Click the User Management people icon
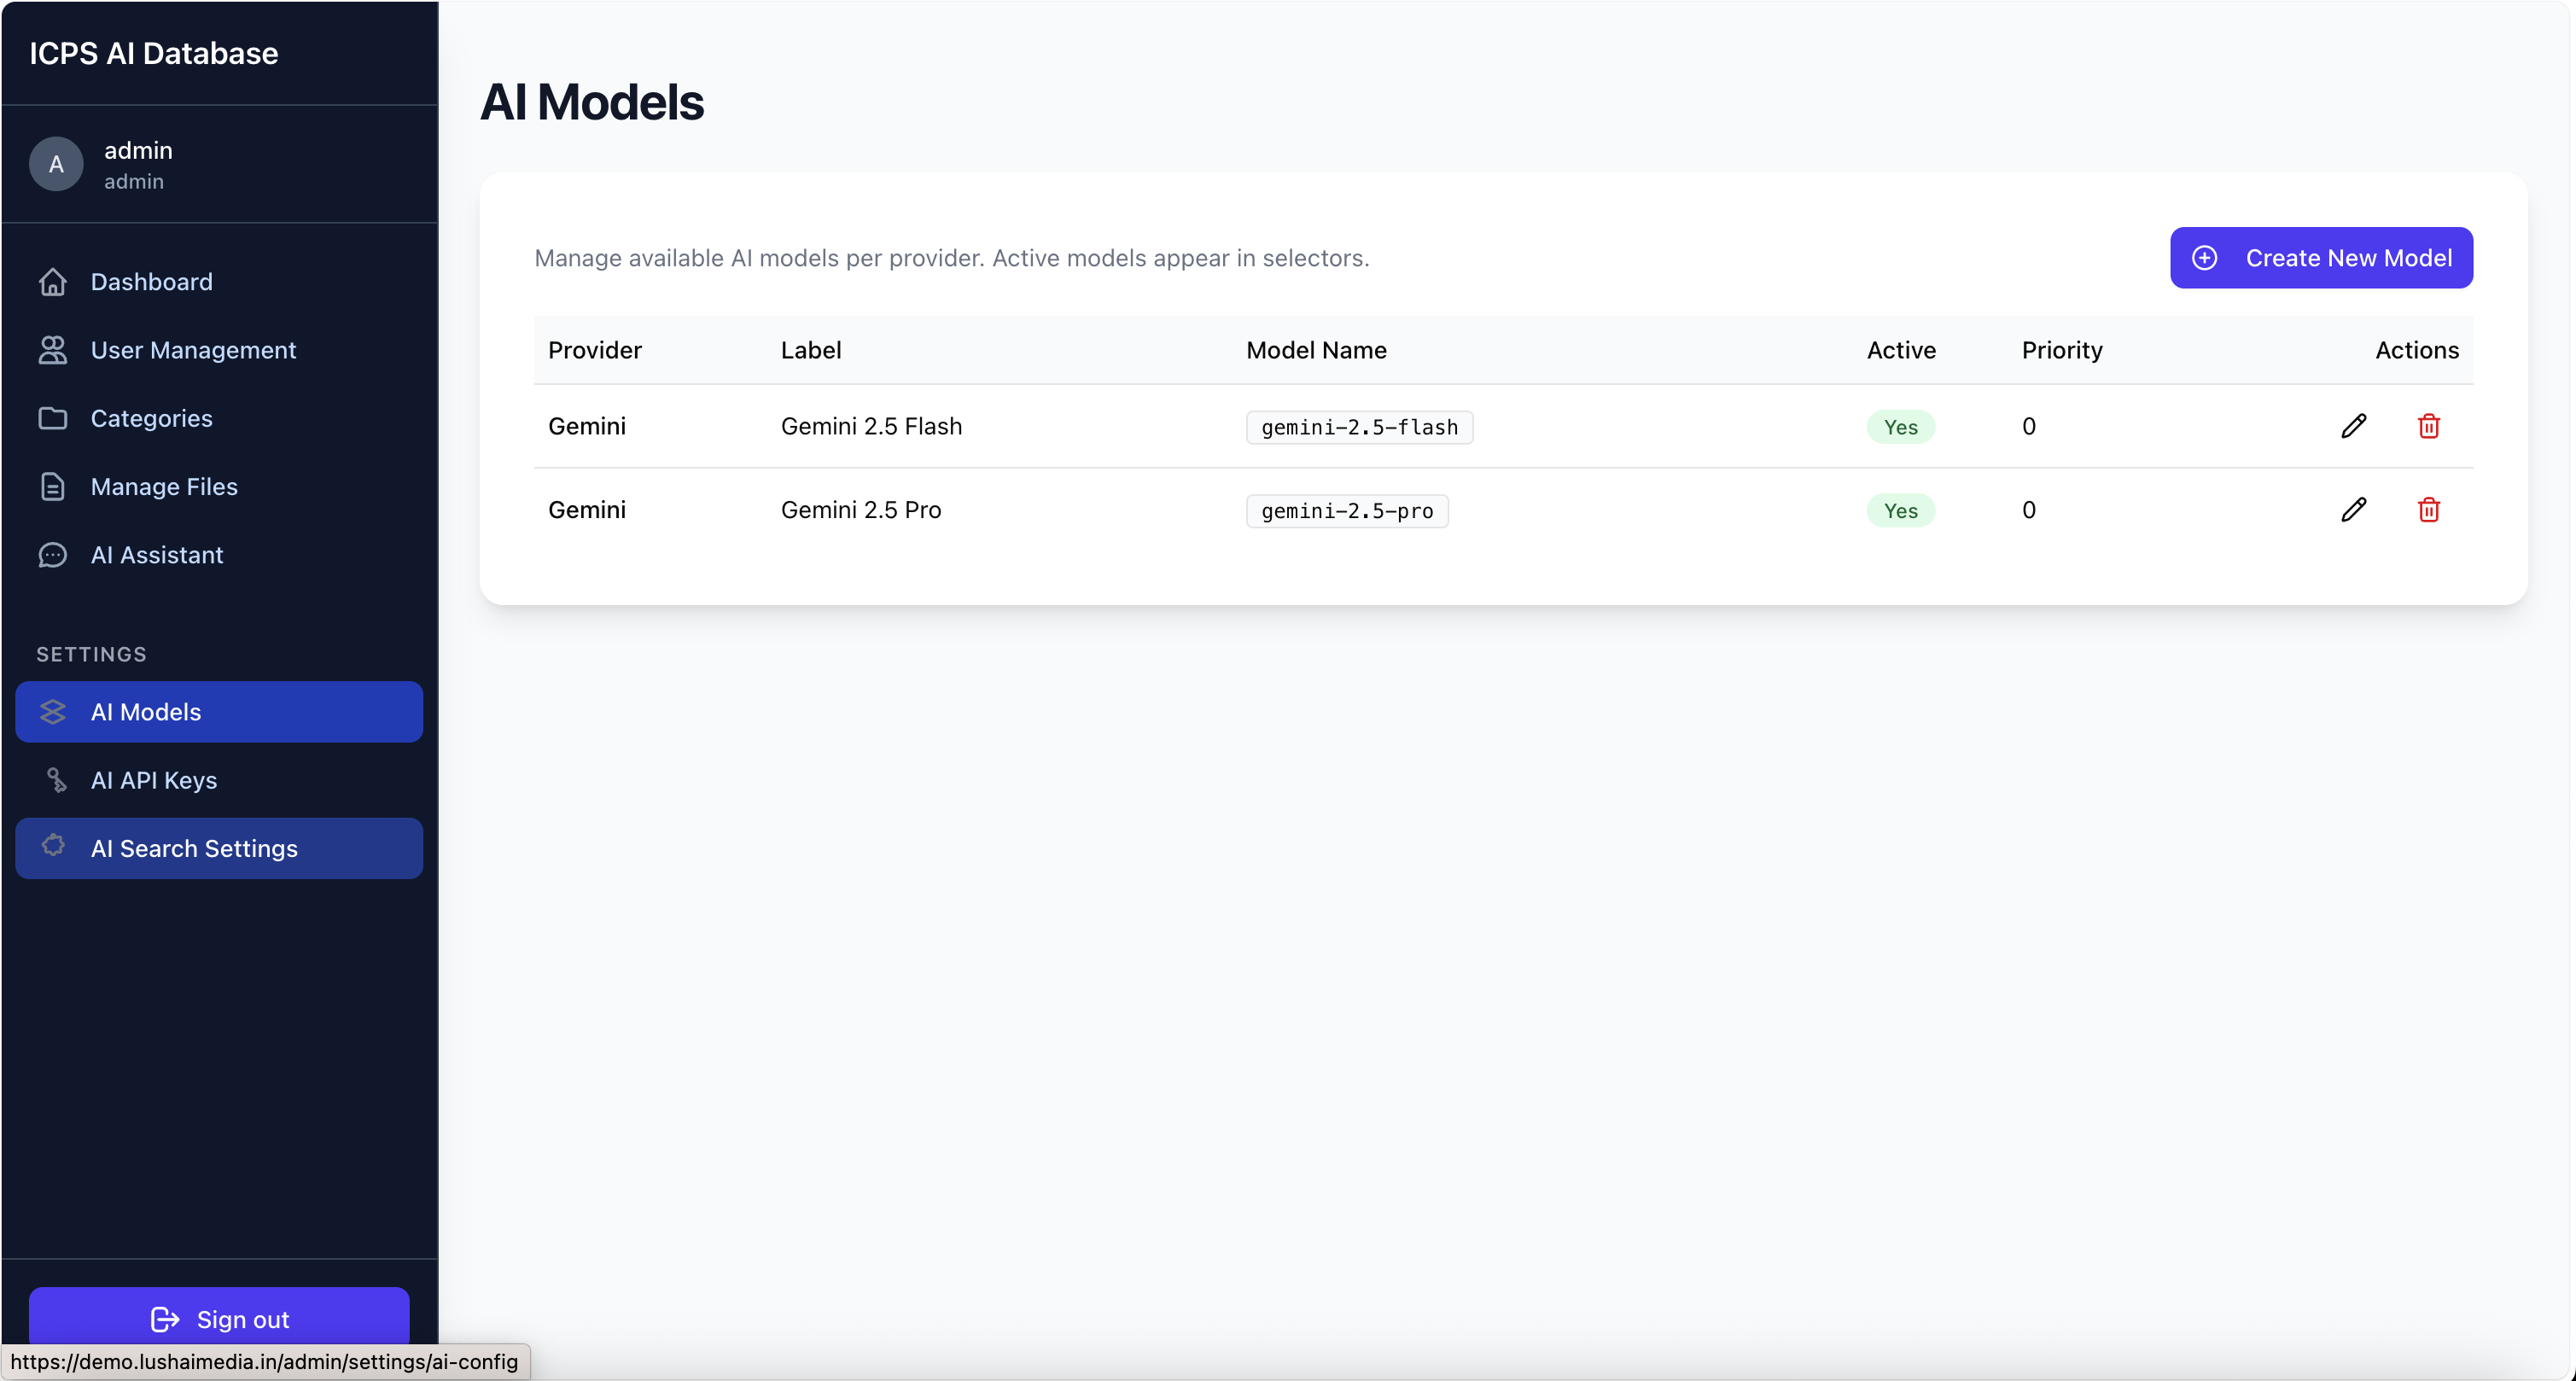Viewport: 2576px width, 1381px height. coord(53,350)
